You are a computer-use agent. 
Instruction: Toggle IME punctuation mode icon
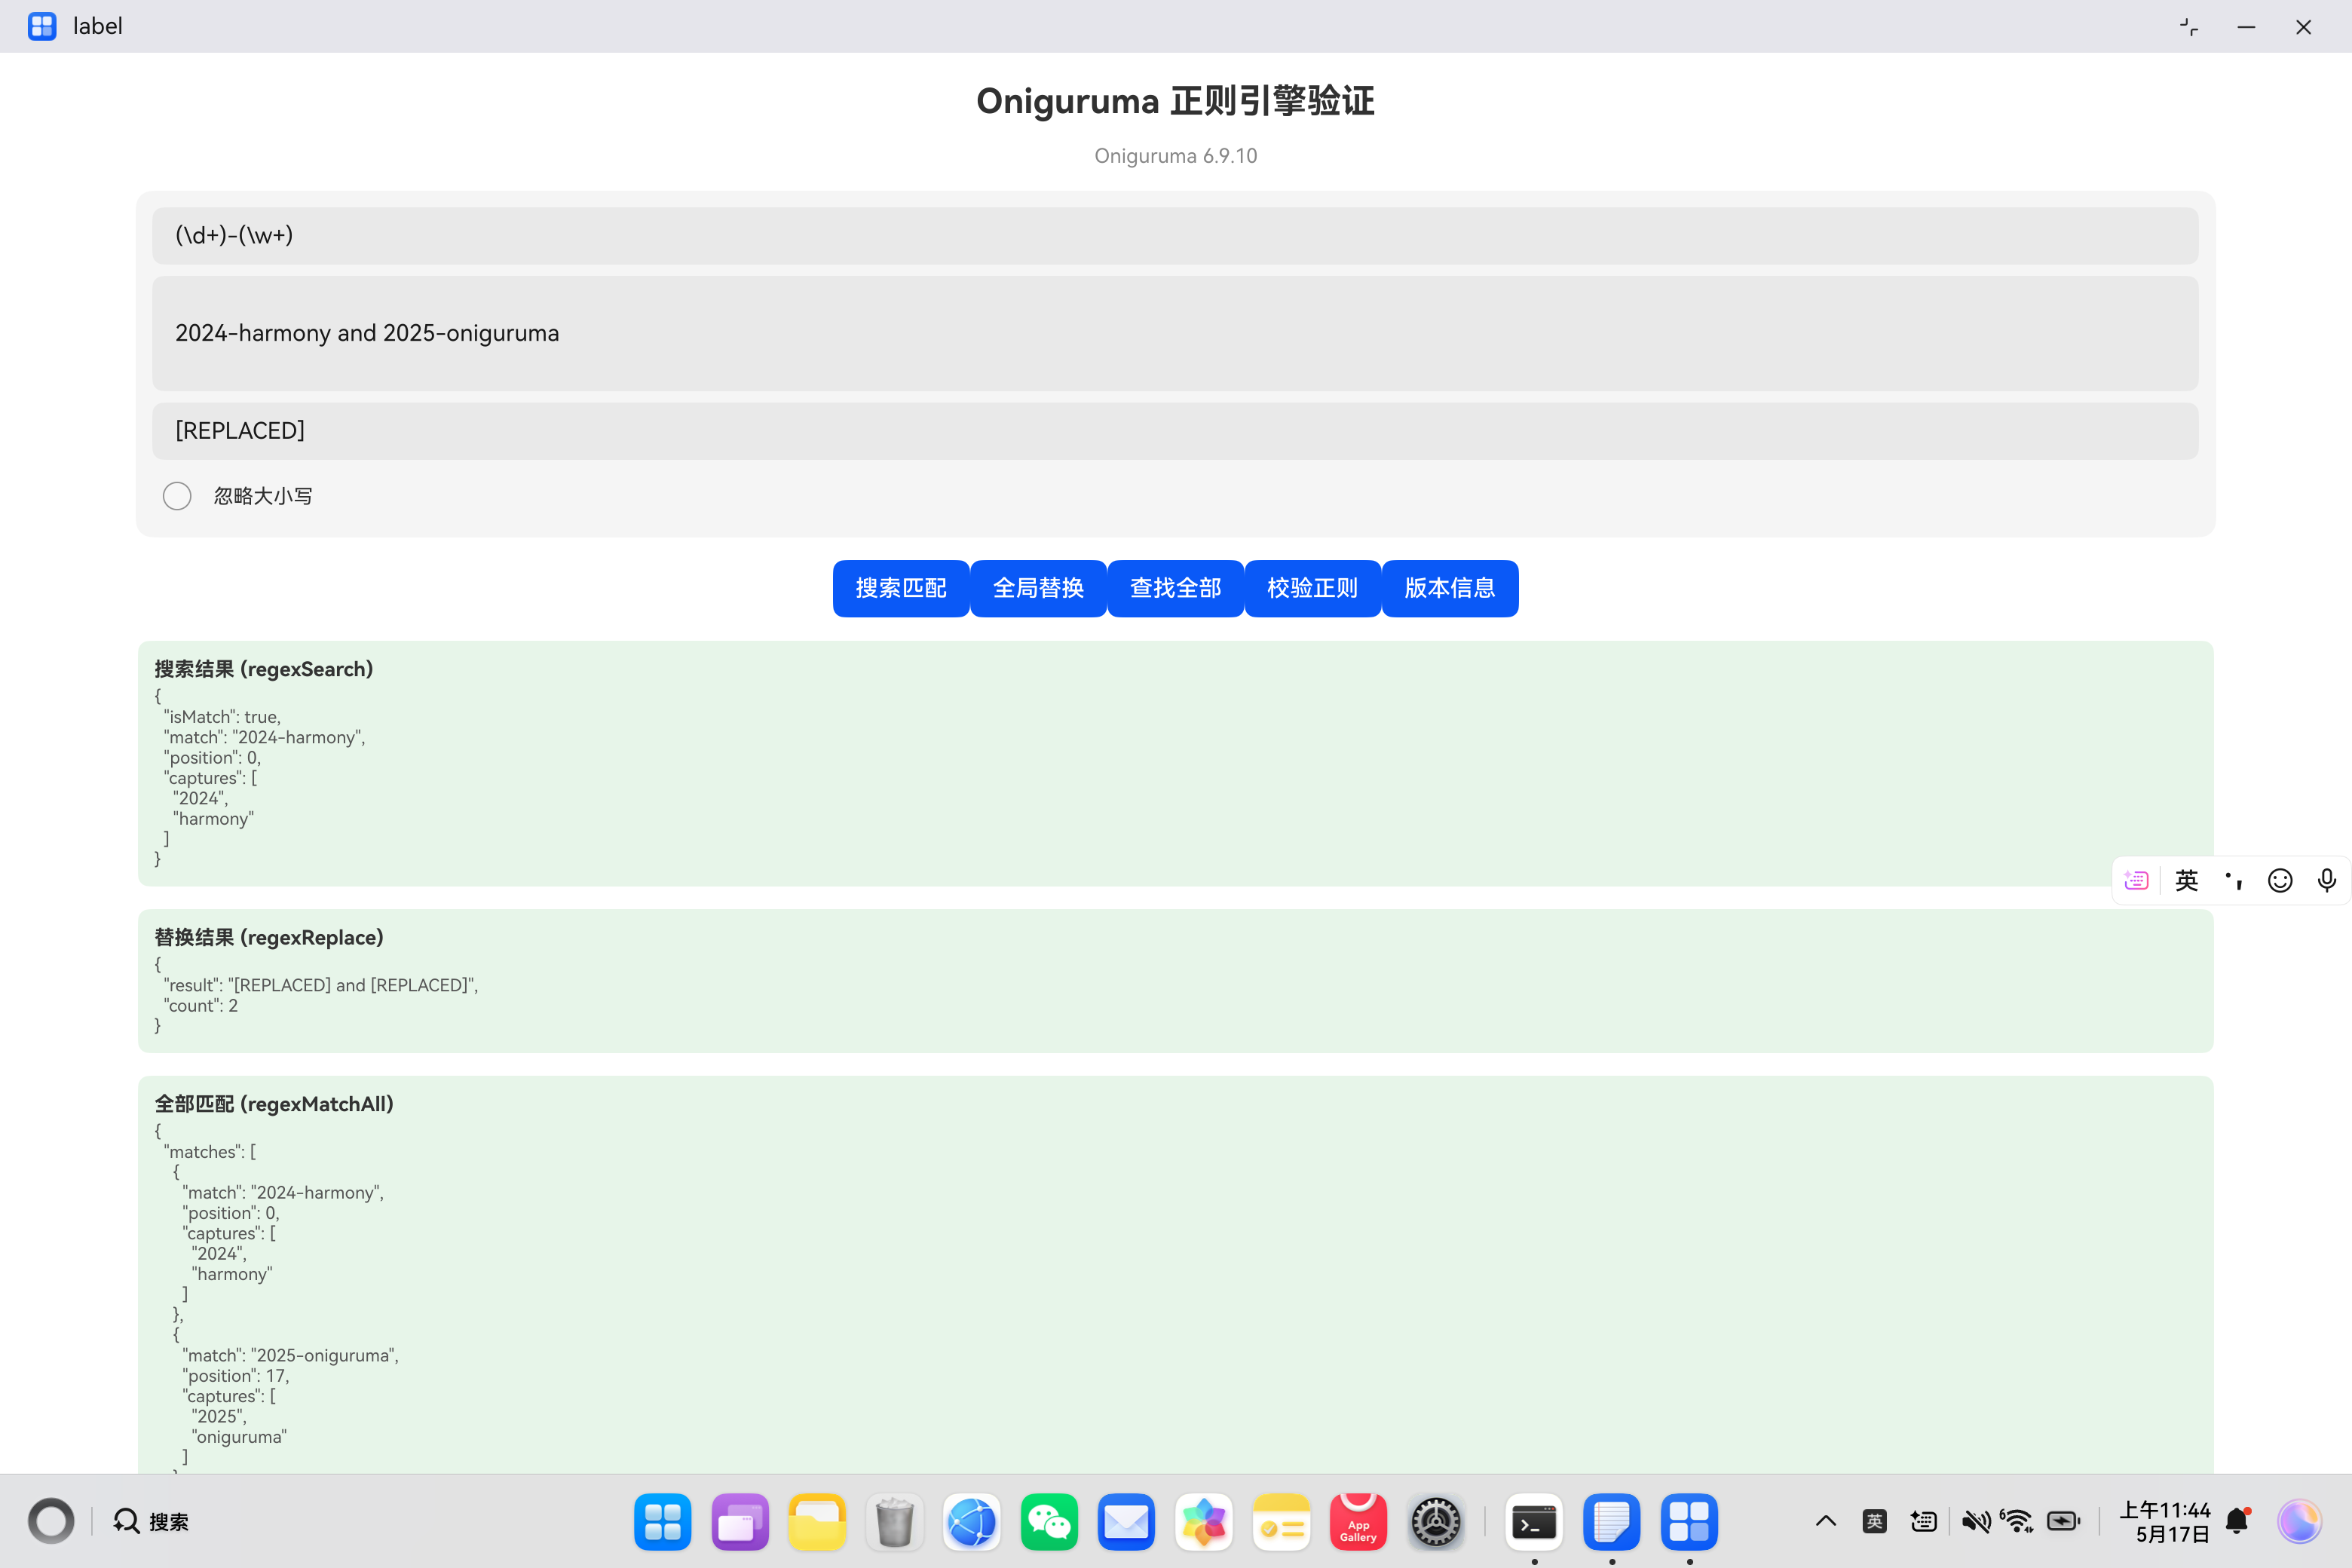click(x=2234, y=880)
